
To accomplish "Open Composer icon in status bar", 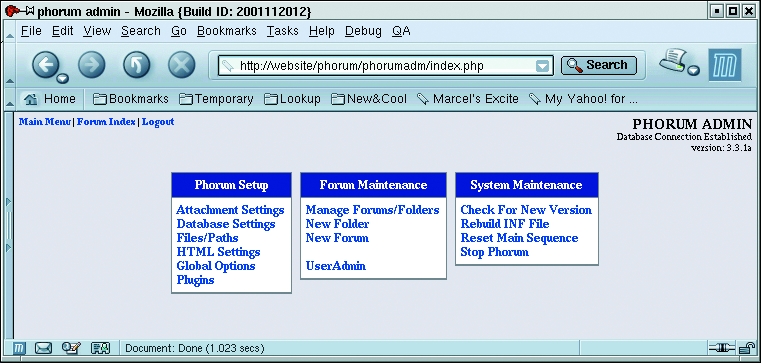I will (x=71, y=348).
